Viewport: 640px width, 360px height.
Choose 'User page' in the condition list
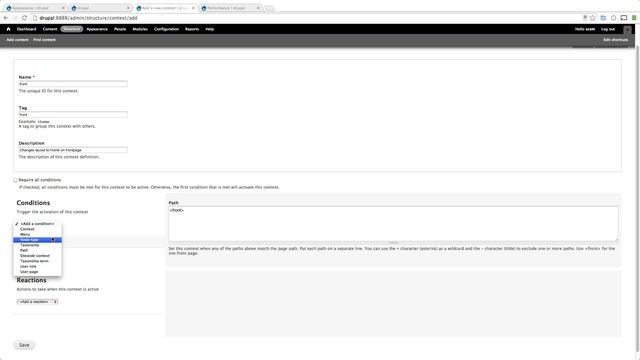click(37, 272)
